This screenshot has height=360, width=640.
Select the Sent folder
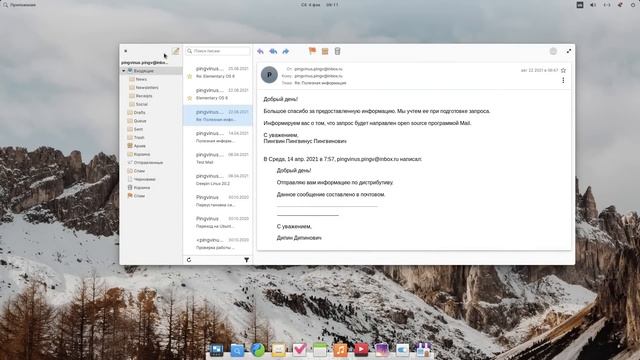(x=138, y=129)
